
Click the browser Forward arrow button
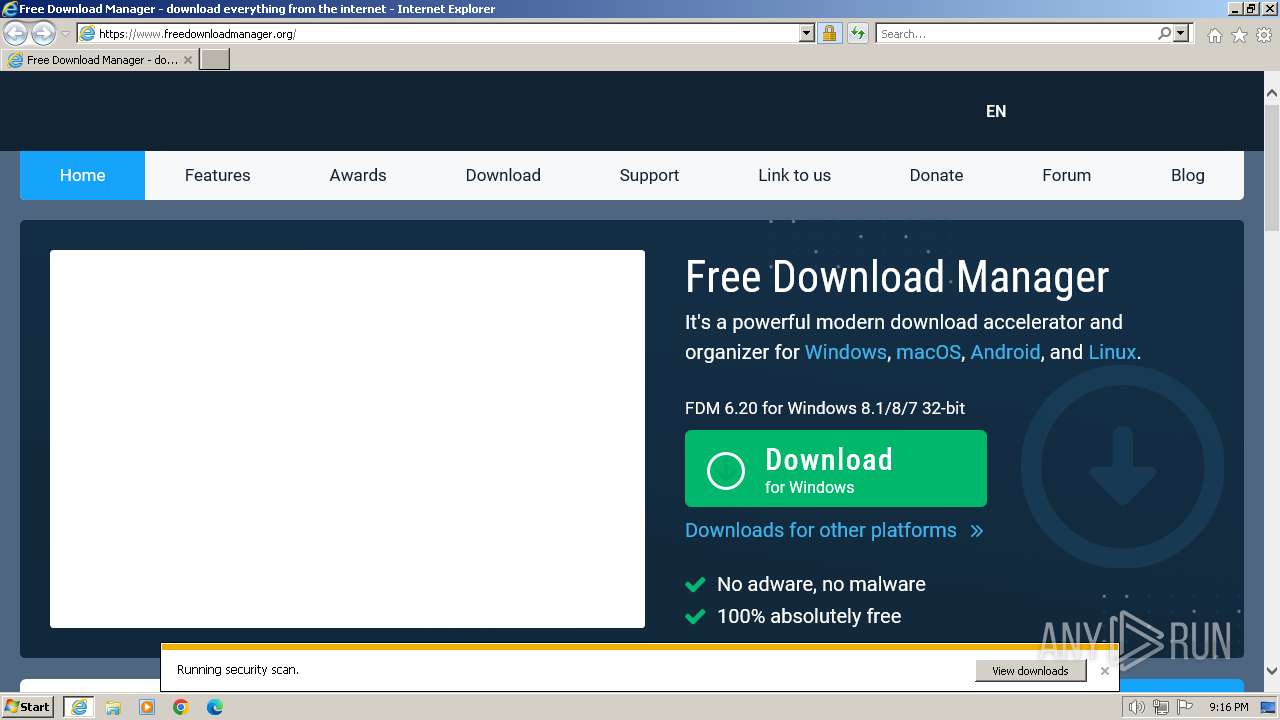(43, 33)
